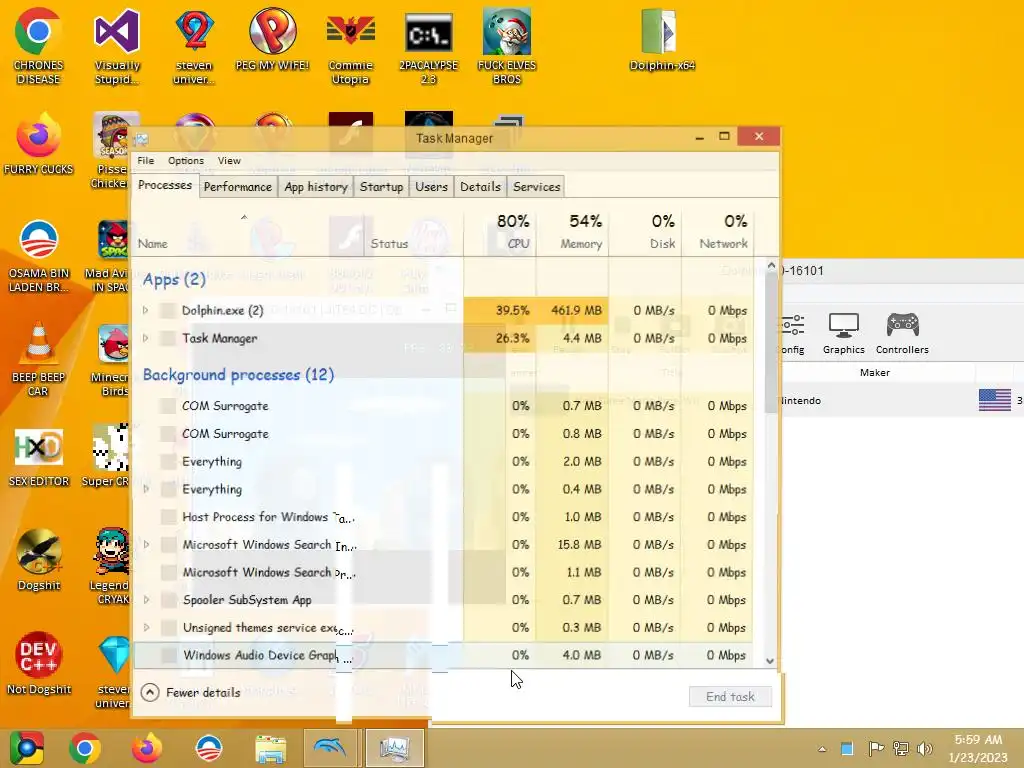Open the clock showing 5:59 AM
This screenshot has height=768, width=1024.
(978, 748)
